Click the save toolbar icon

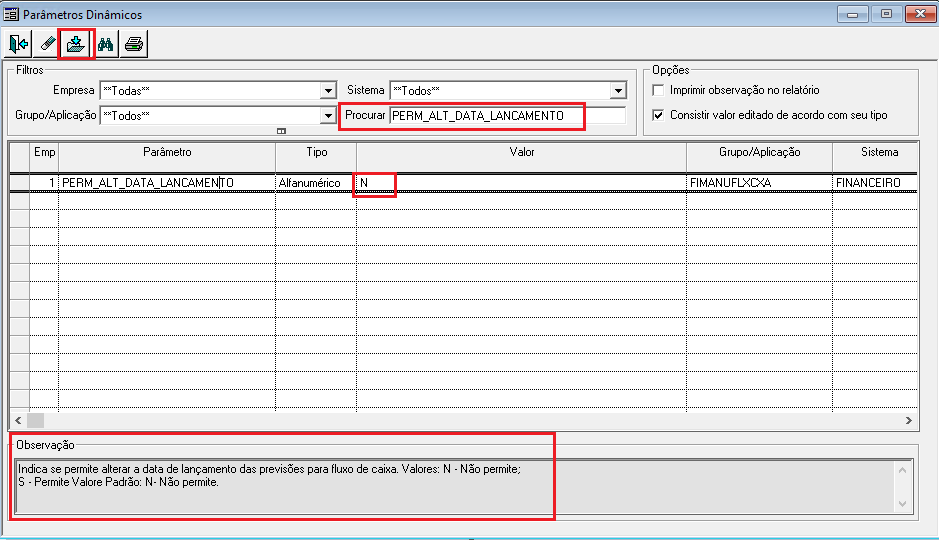pyautogui.click(x=76, y=44)
